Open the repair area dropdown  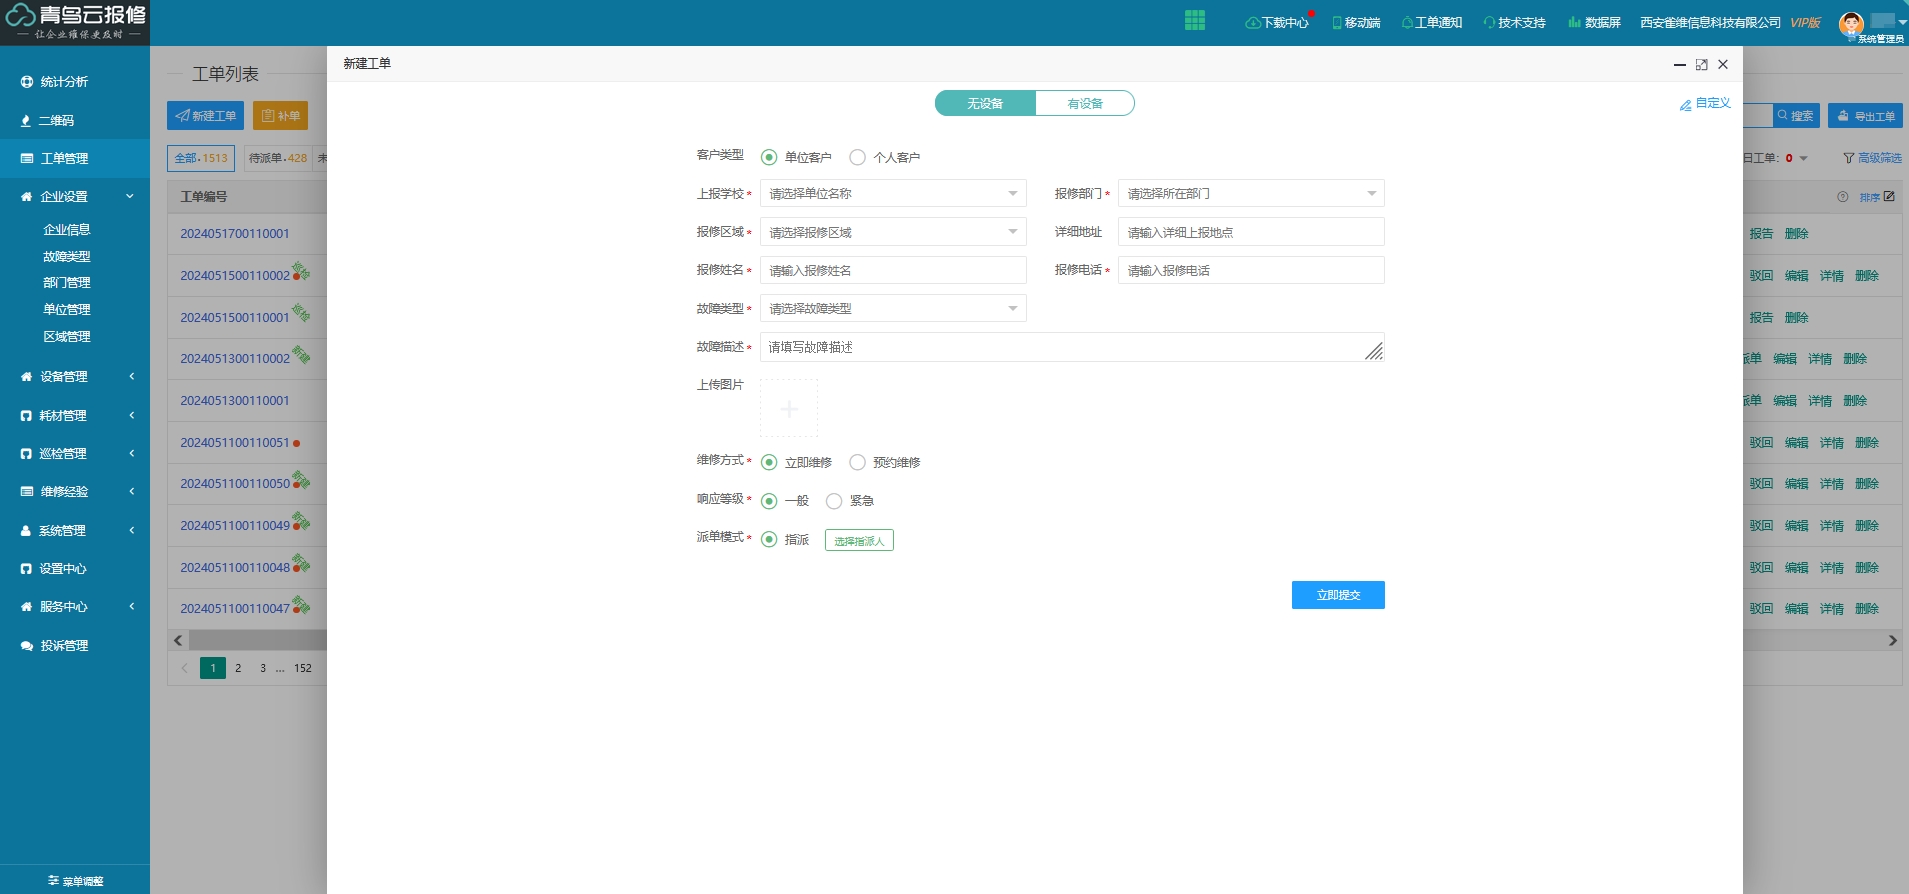coord(893,232)
